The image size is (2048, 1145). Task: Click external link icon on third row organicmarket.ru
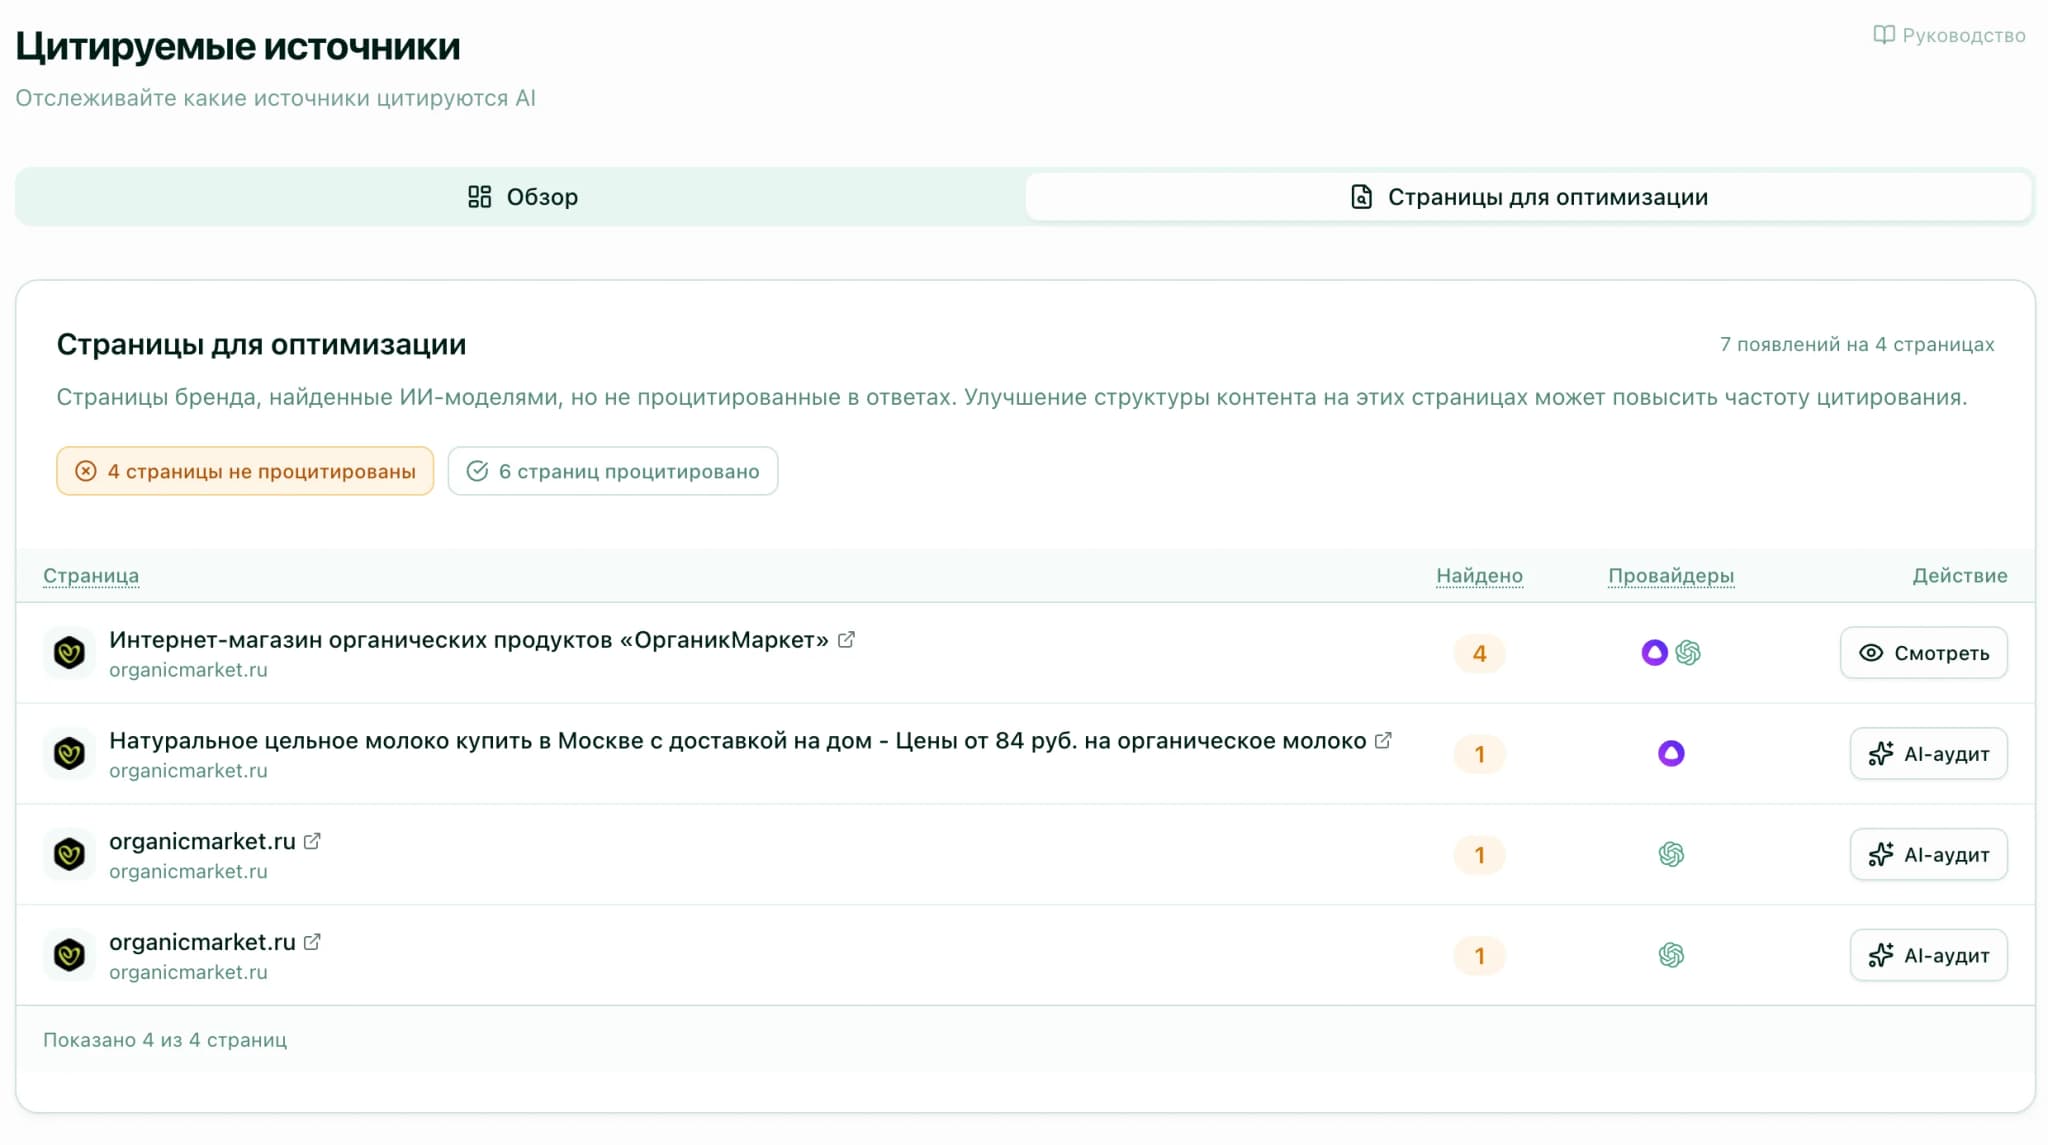pos(312,842)
